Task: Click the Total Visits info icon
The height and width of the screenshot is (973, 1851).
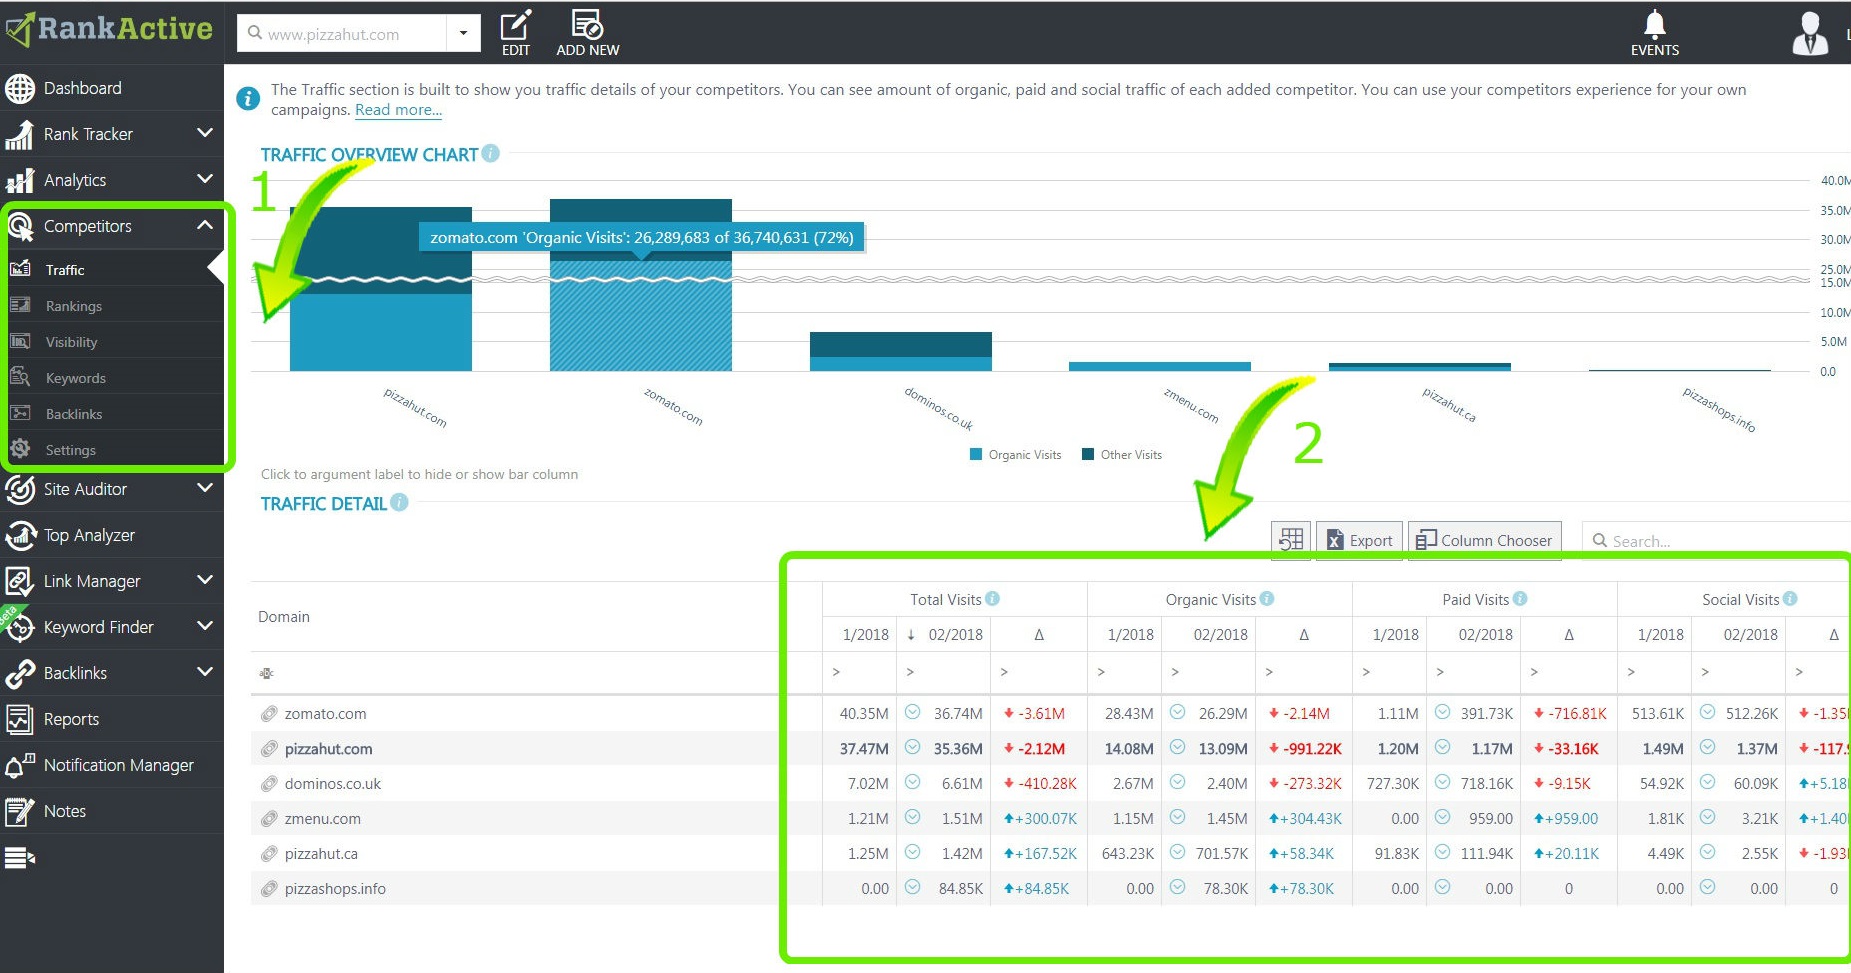Action: coord(992,598)
